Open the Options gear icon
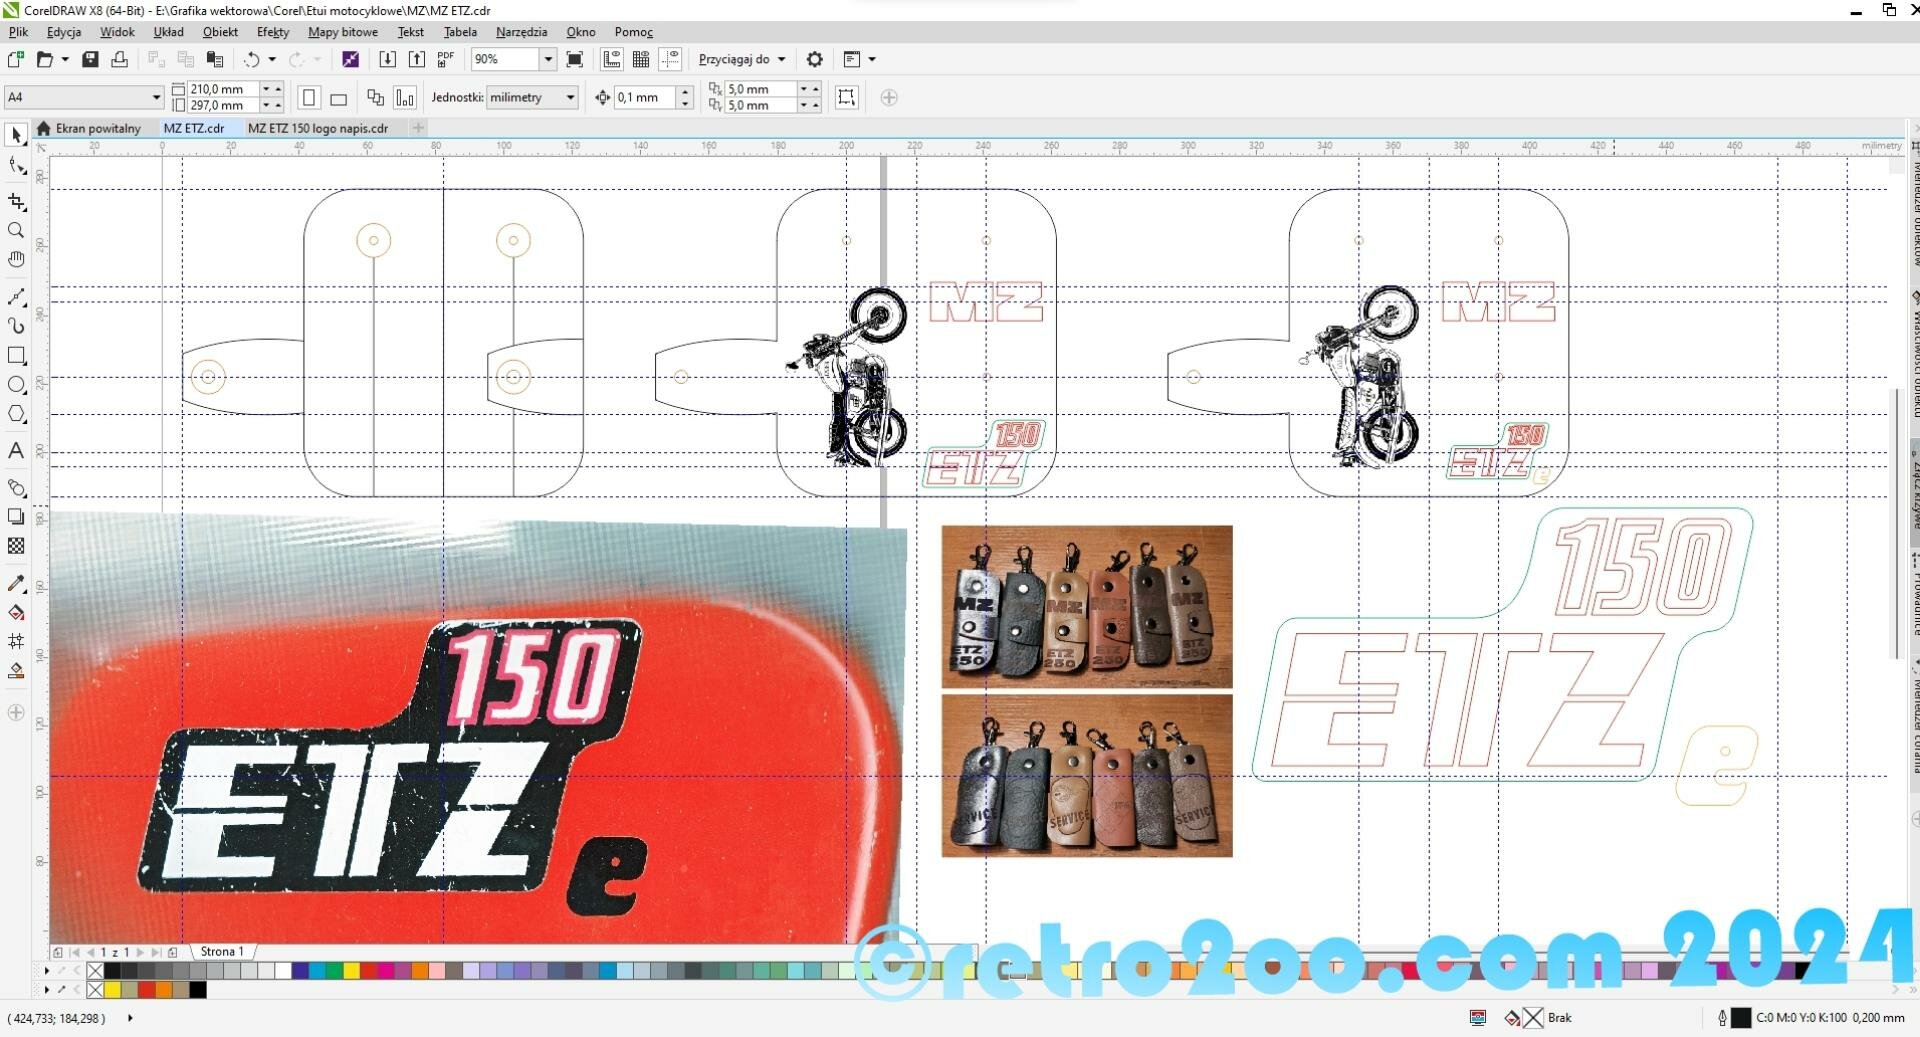 pos(815,60)
